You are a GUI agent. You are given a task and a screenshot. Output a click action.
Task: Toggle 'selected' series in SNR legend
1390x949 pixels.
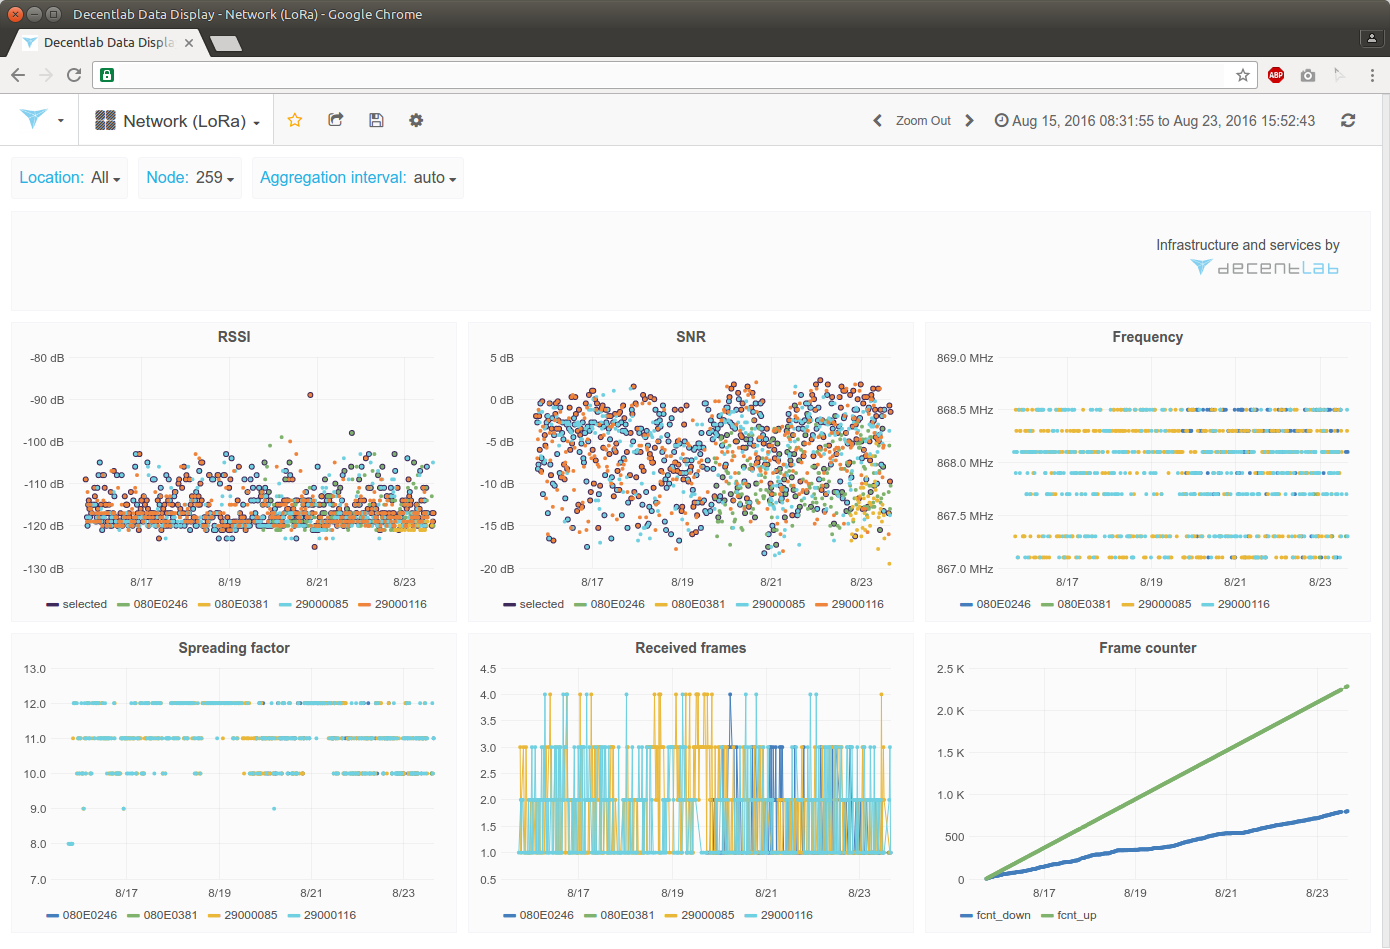[x=533, y=604]
